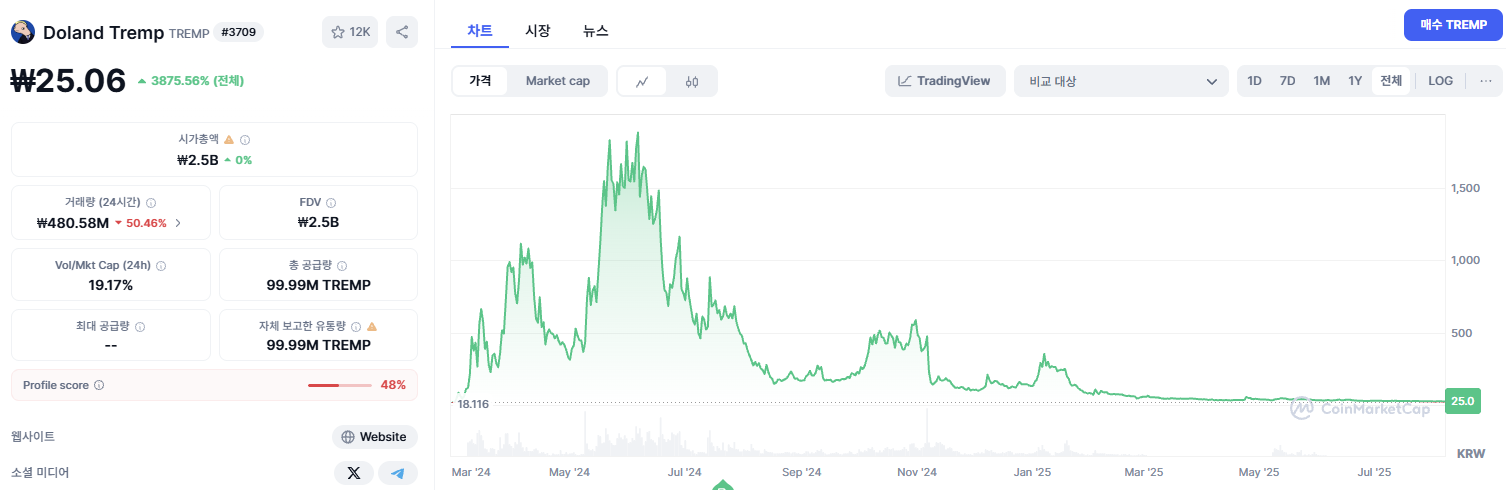
Task: Click the May '24 axis label
Action: pos(570,472)
